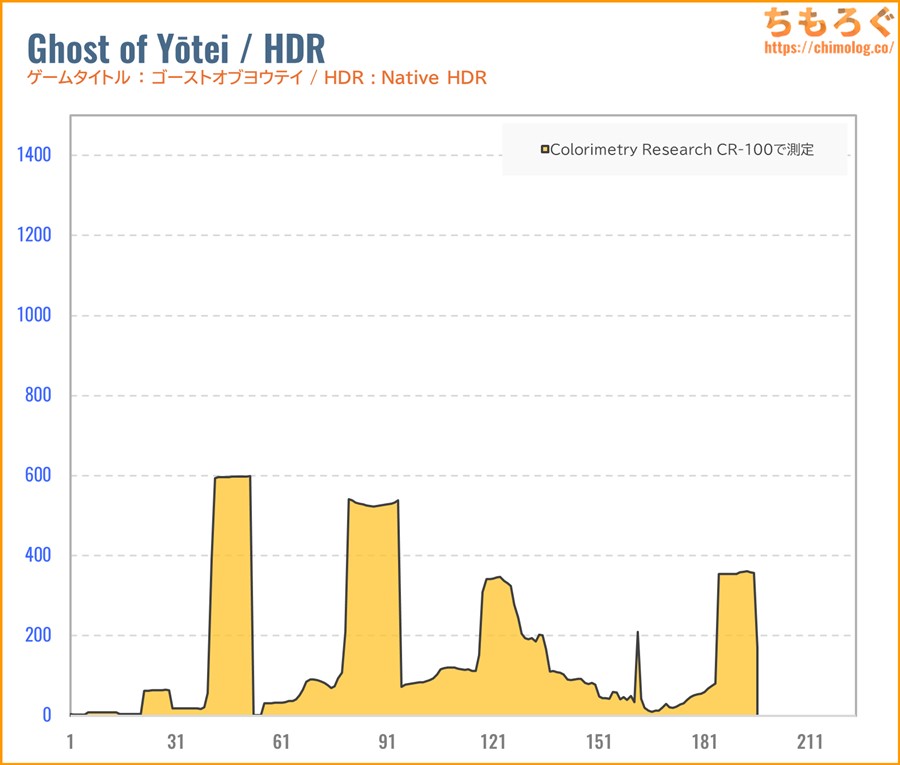The height and width of the screenshot is (765, 900).
Task: Select the Colorimetry Research CR-100 legend label
Action: 682,150
